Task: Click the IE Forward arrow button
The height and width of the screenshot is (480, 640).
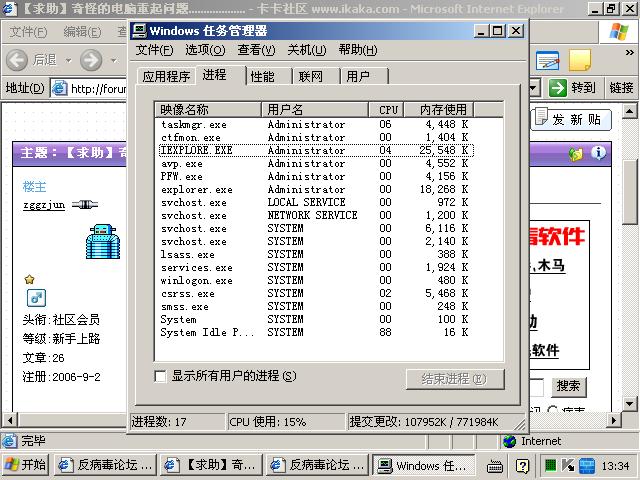Action: click(91, 60)
